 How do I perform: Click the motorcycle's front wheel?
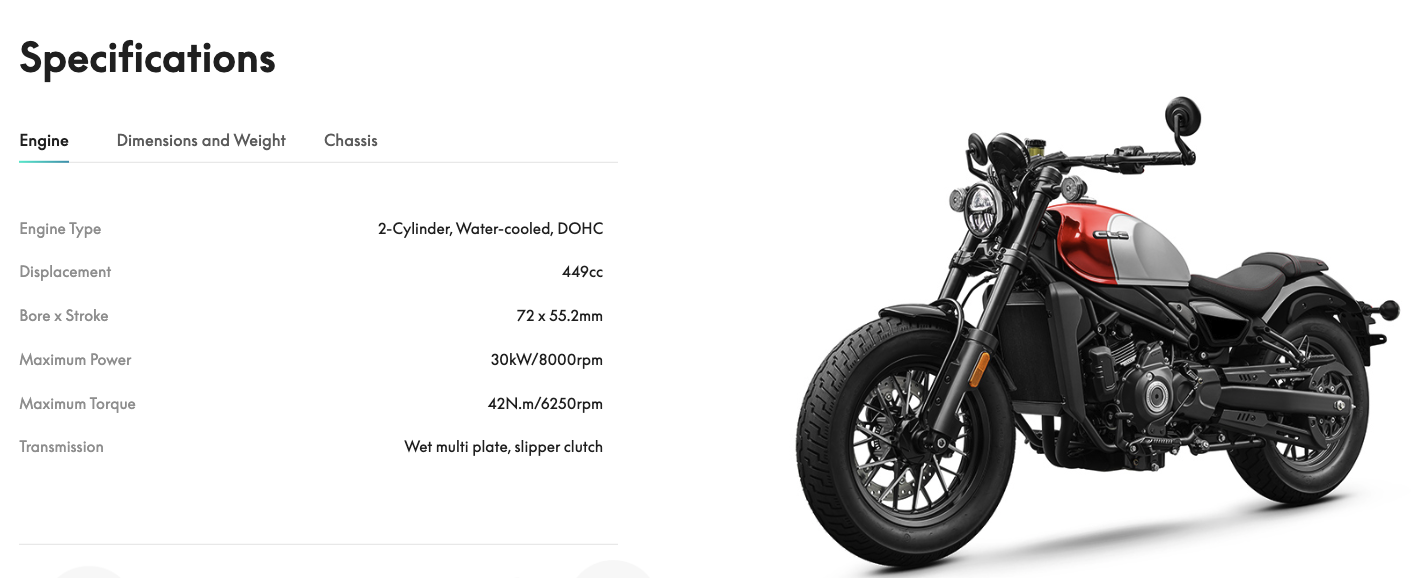(905, 438)
